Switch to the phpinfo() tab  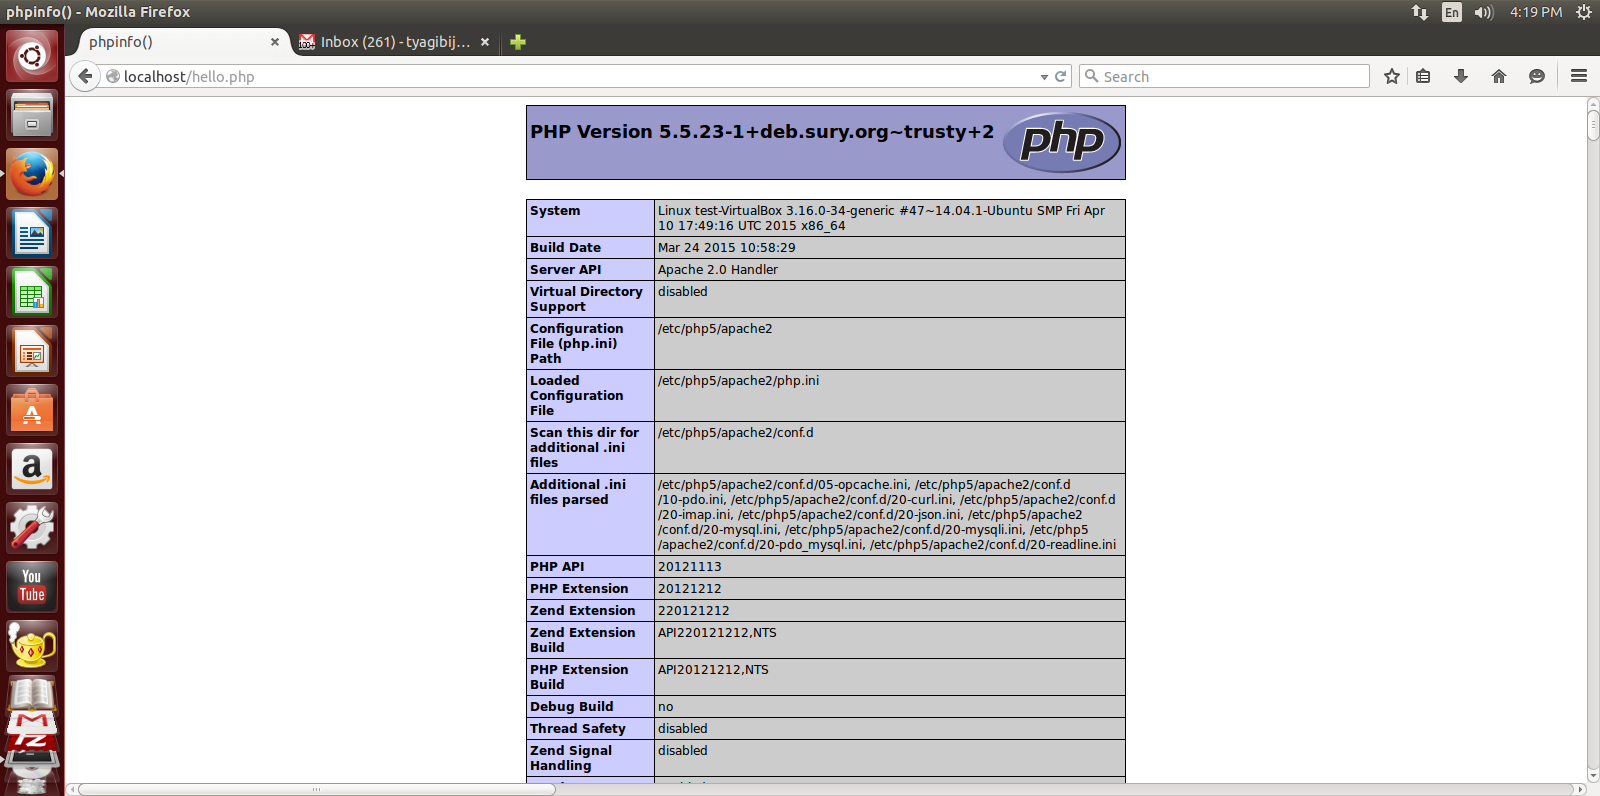tap(180, 42)
